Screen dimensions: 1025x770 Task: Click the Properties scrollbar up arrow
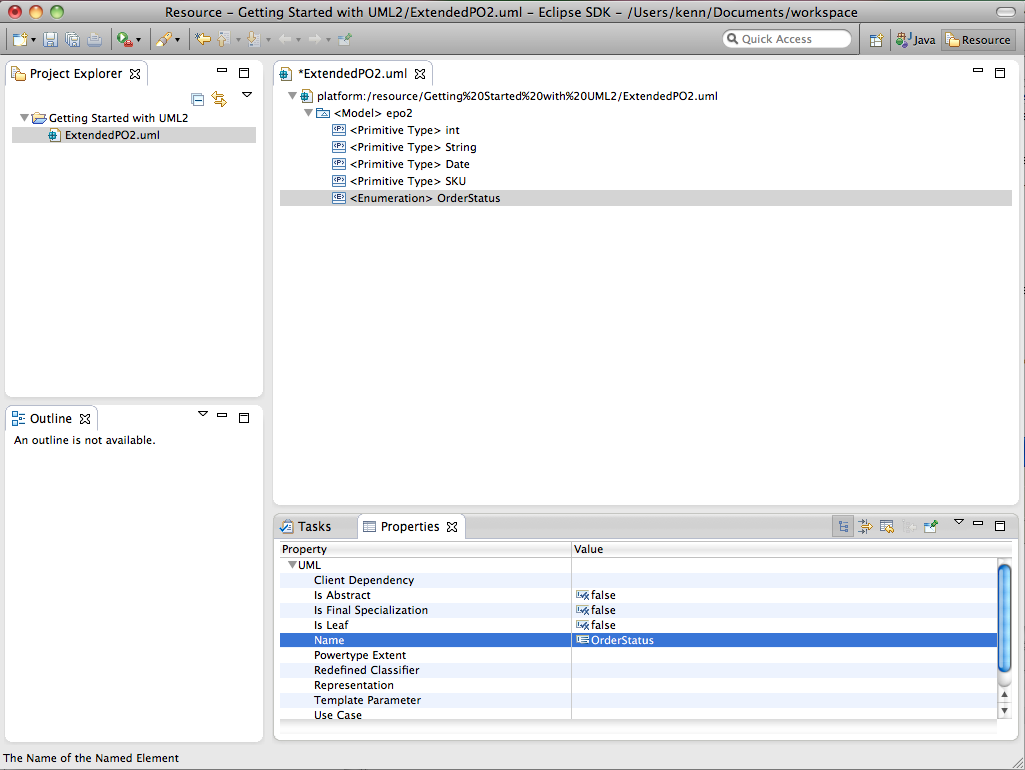tap(1005, 694)
